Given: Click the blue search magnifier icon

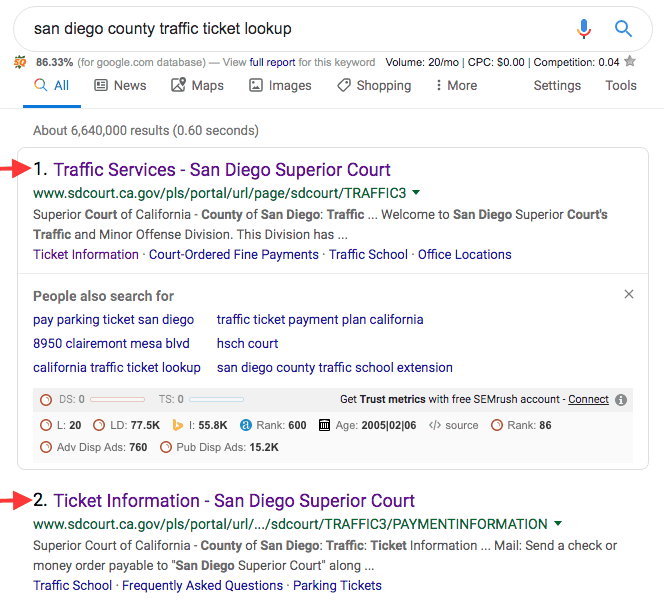Looking at the screenshot, I should coord(623,29).
